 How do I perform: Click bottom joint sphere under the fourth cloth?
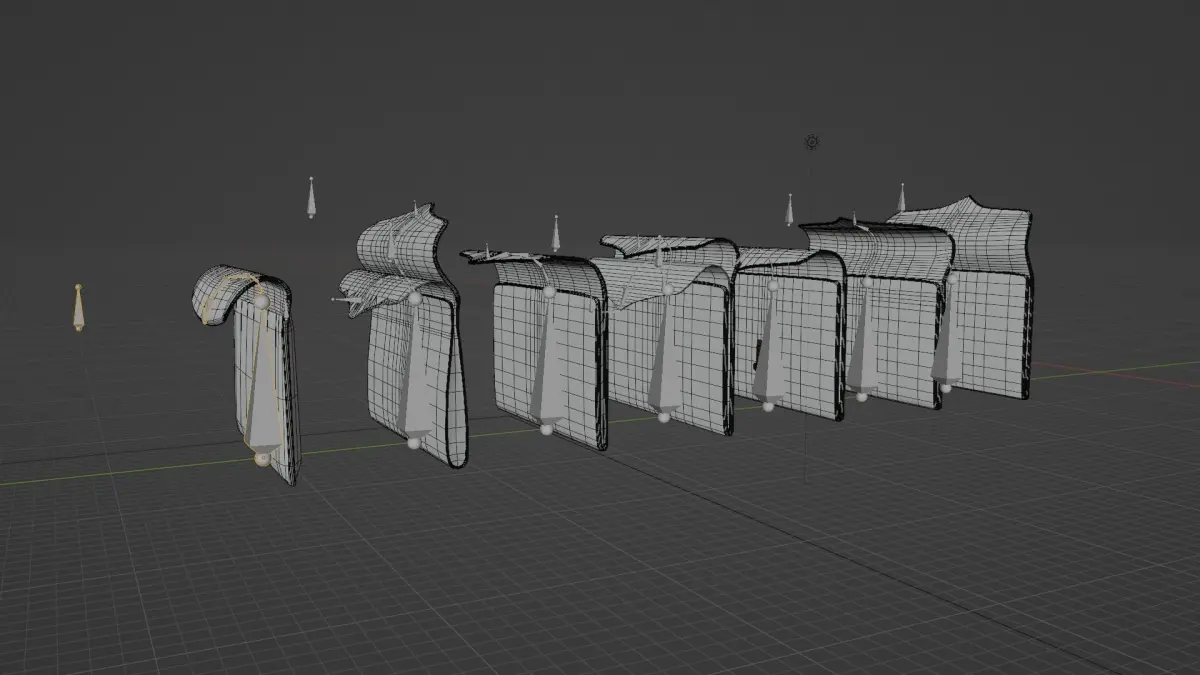663,417
